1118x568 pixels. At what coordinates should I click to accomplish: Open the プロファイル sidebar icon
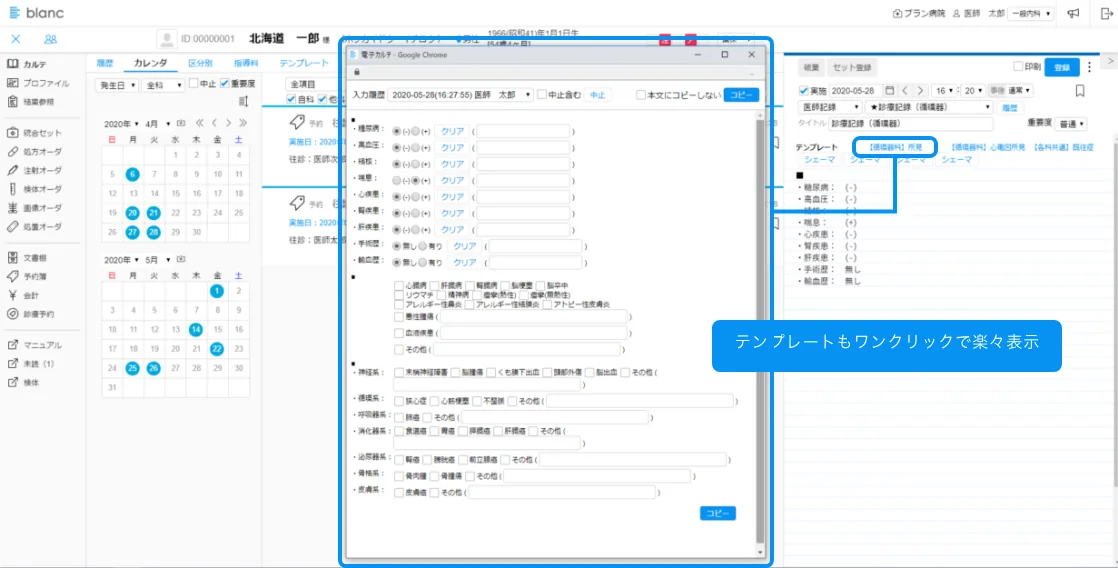click(x=12, y=83)
